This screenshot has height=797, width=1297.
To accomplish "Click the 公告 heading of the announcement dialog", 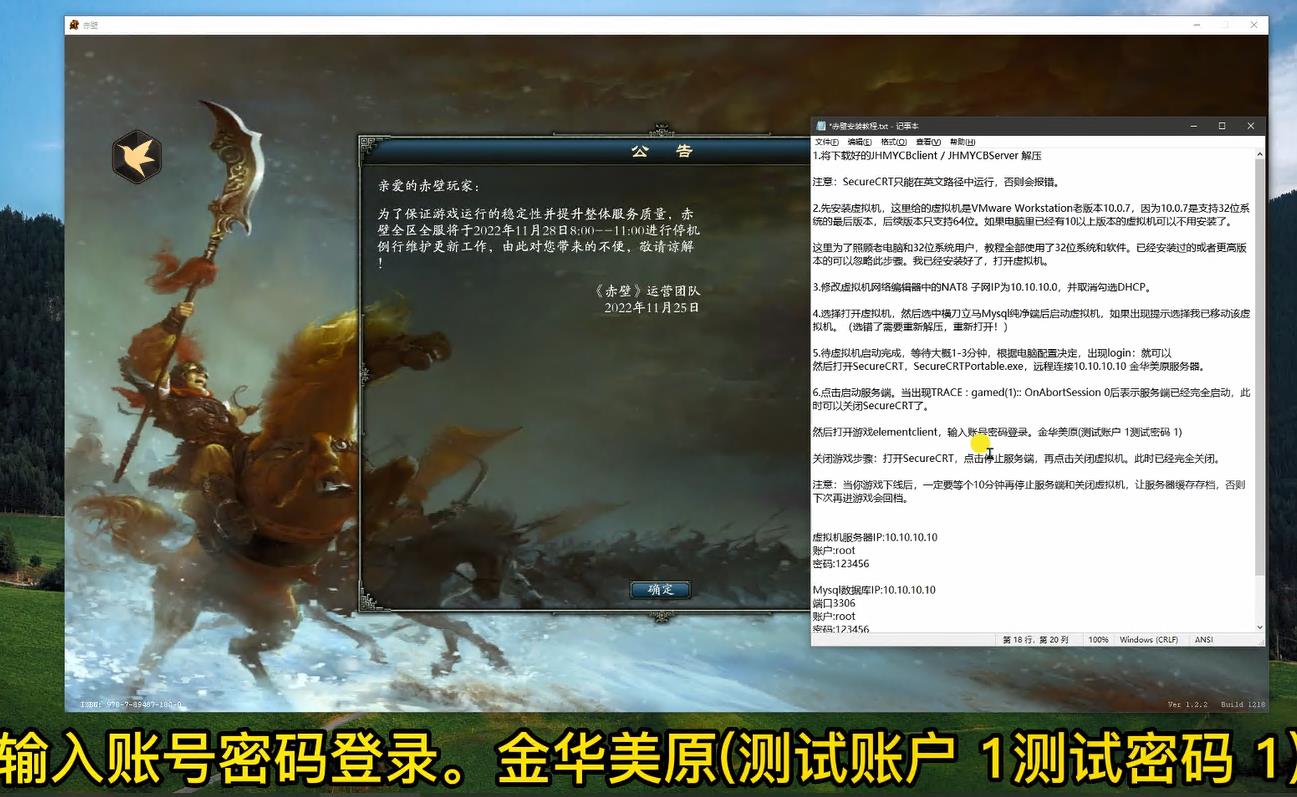I will [661, 151].
